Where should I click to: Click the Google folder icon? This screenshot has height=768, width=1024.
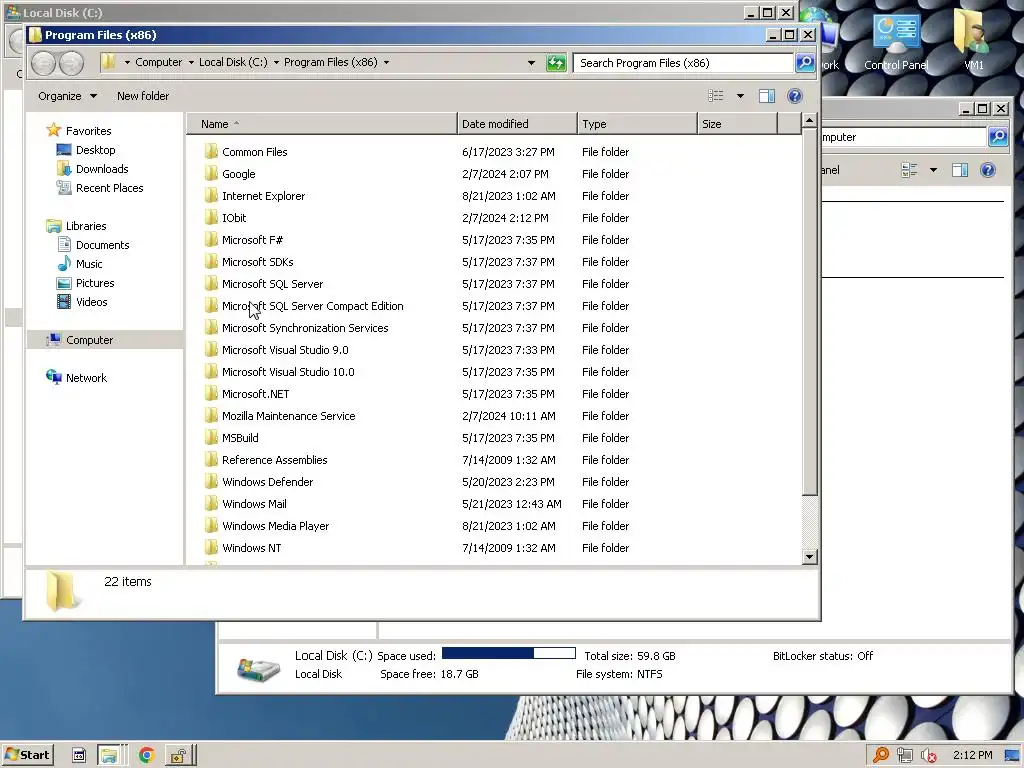[211, 174]
